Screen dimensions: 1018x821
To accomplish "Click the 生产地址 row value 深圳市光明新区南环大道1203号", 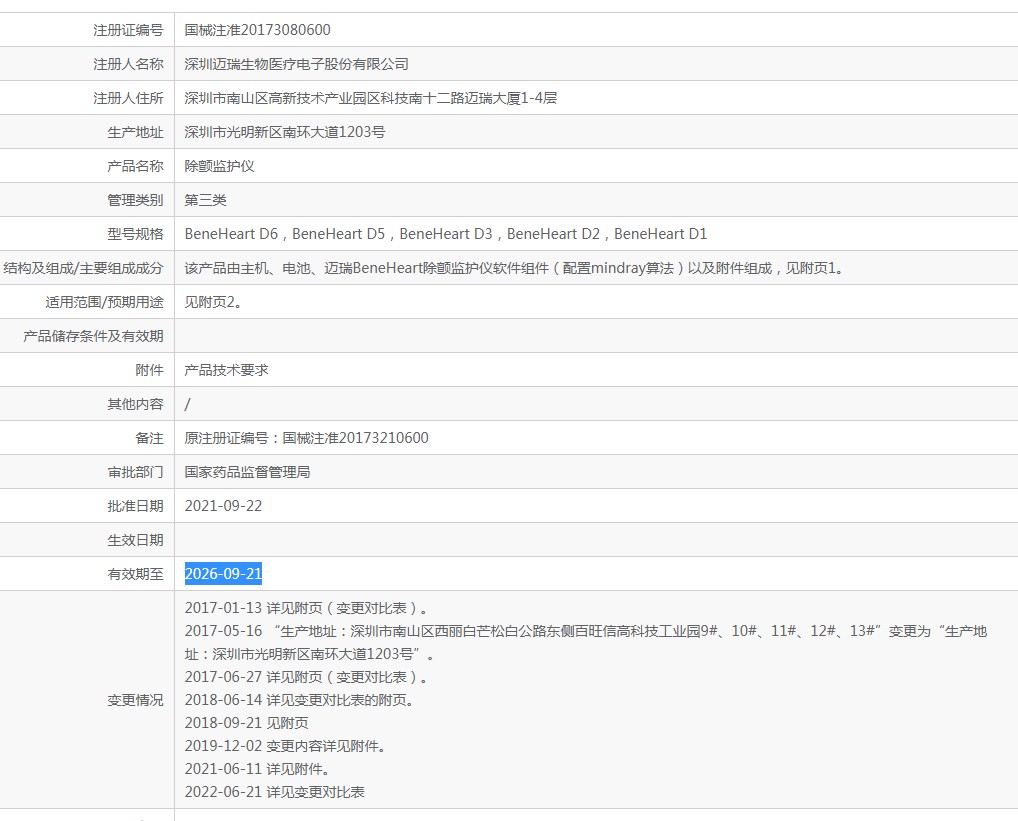I will pyautogui.click(x=284, y=132).
